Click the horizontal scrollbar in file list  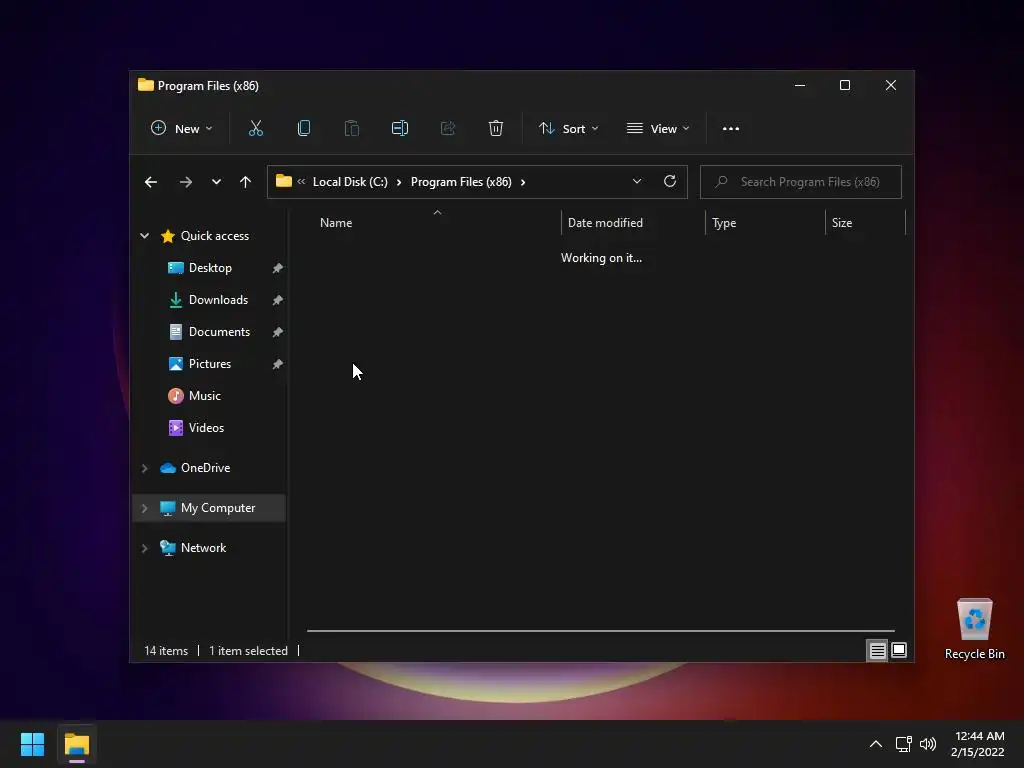(x=601, y=631)
